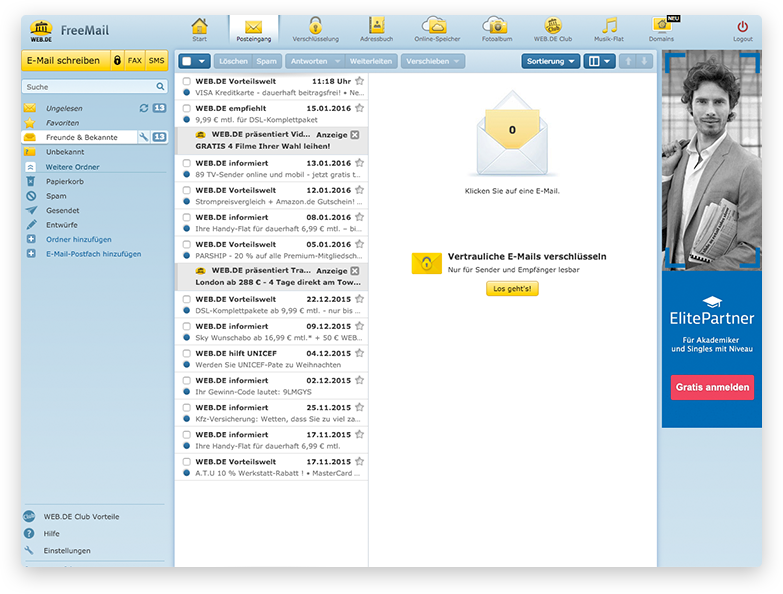Go to previous email arrow up
This screenshot has width=783, height=594.
(628, 61)
